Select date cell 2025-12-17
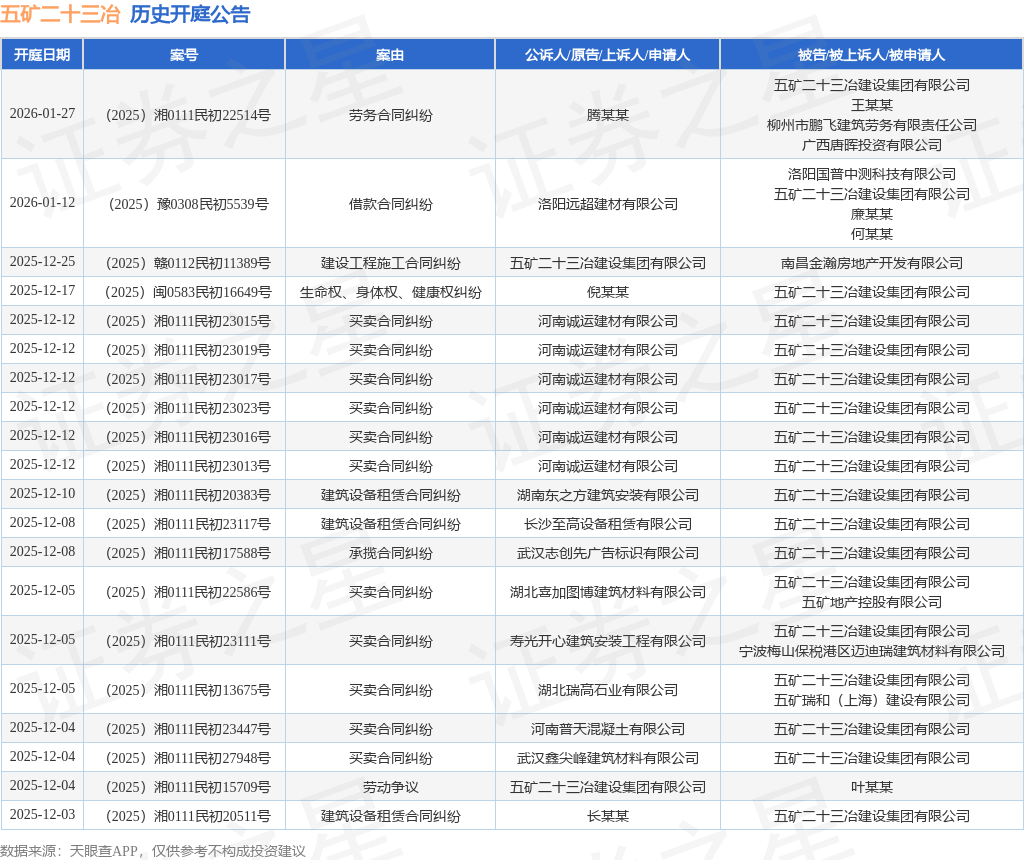The height and width of the screenshot is (860, 1024). 42,290
